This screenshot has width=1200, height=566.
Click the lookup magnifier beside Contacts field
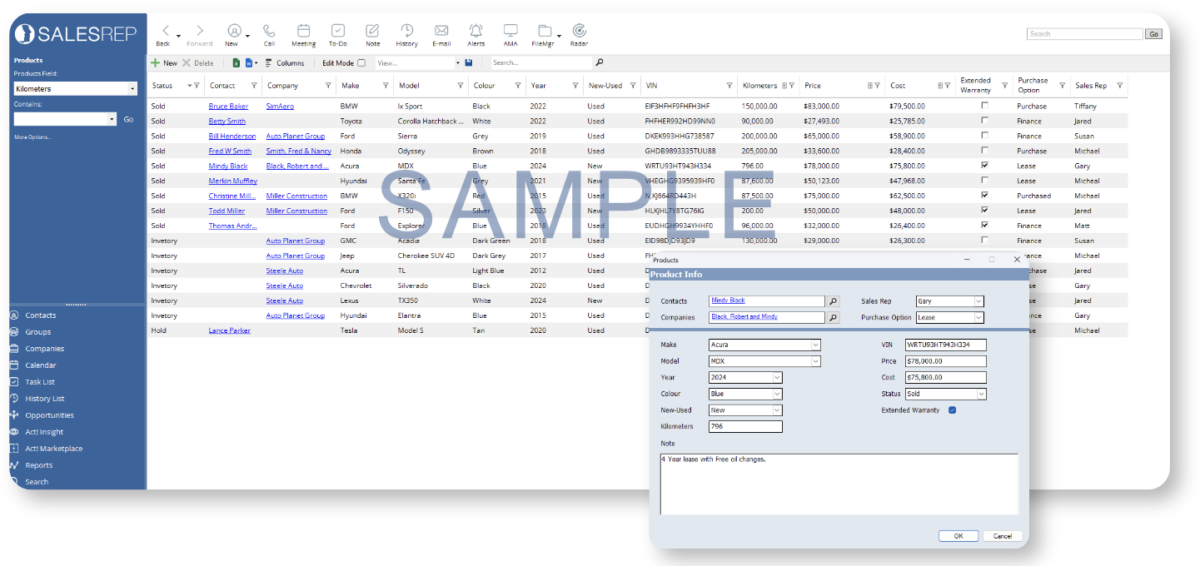[832, 301]
